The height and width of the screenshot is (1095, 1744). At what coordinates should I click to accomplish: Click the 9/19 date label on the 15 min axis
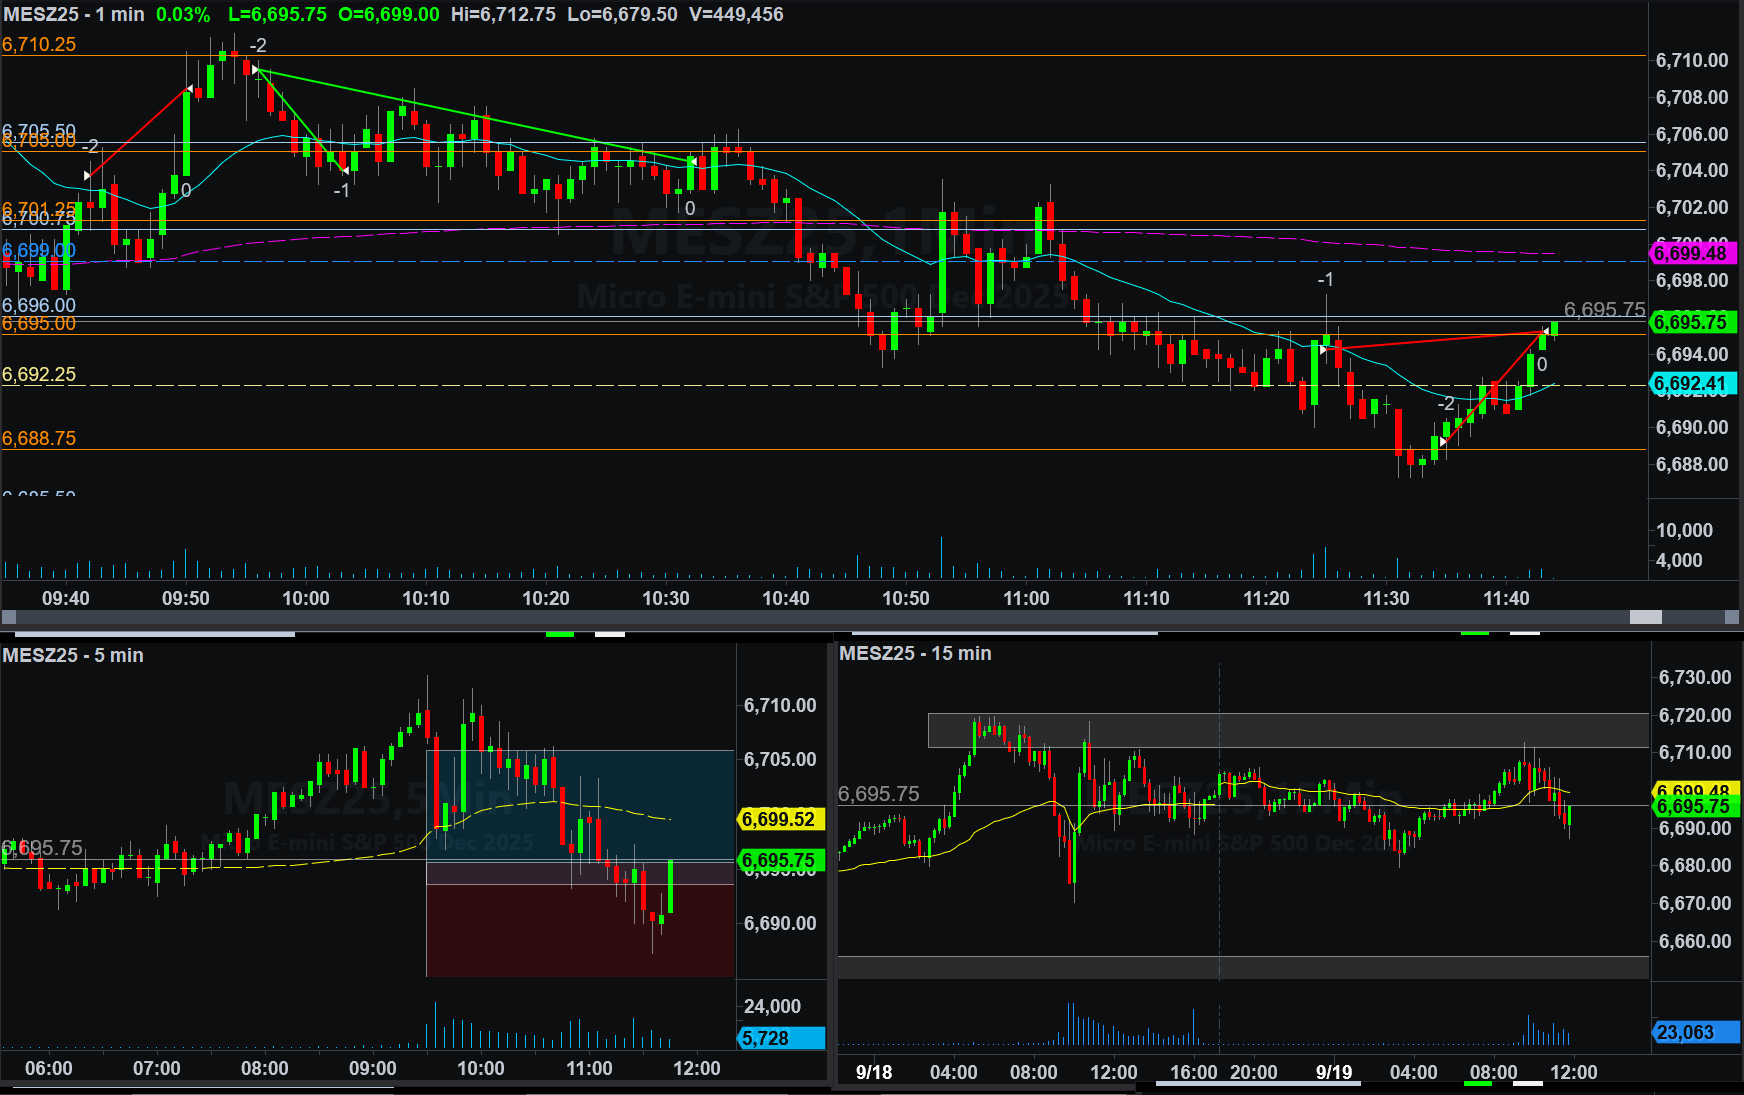[1333, 1072]
